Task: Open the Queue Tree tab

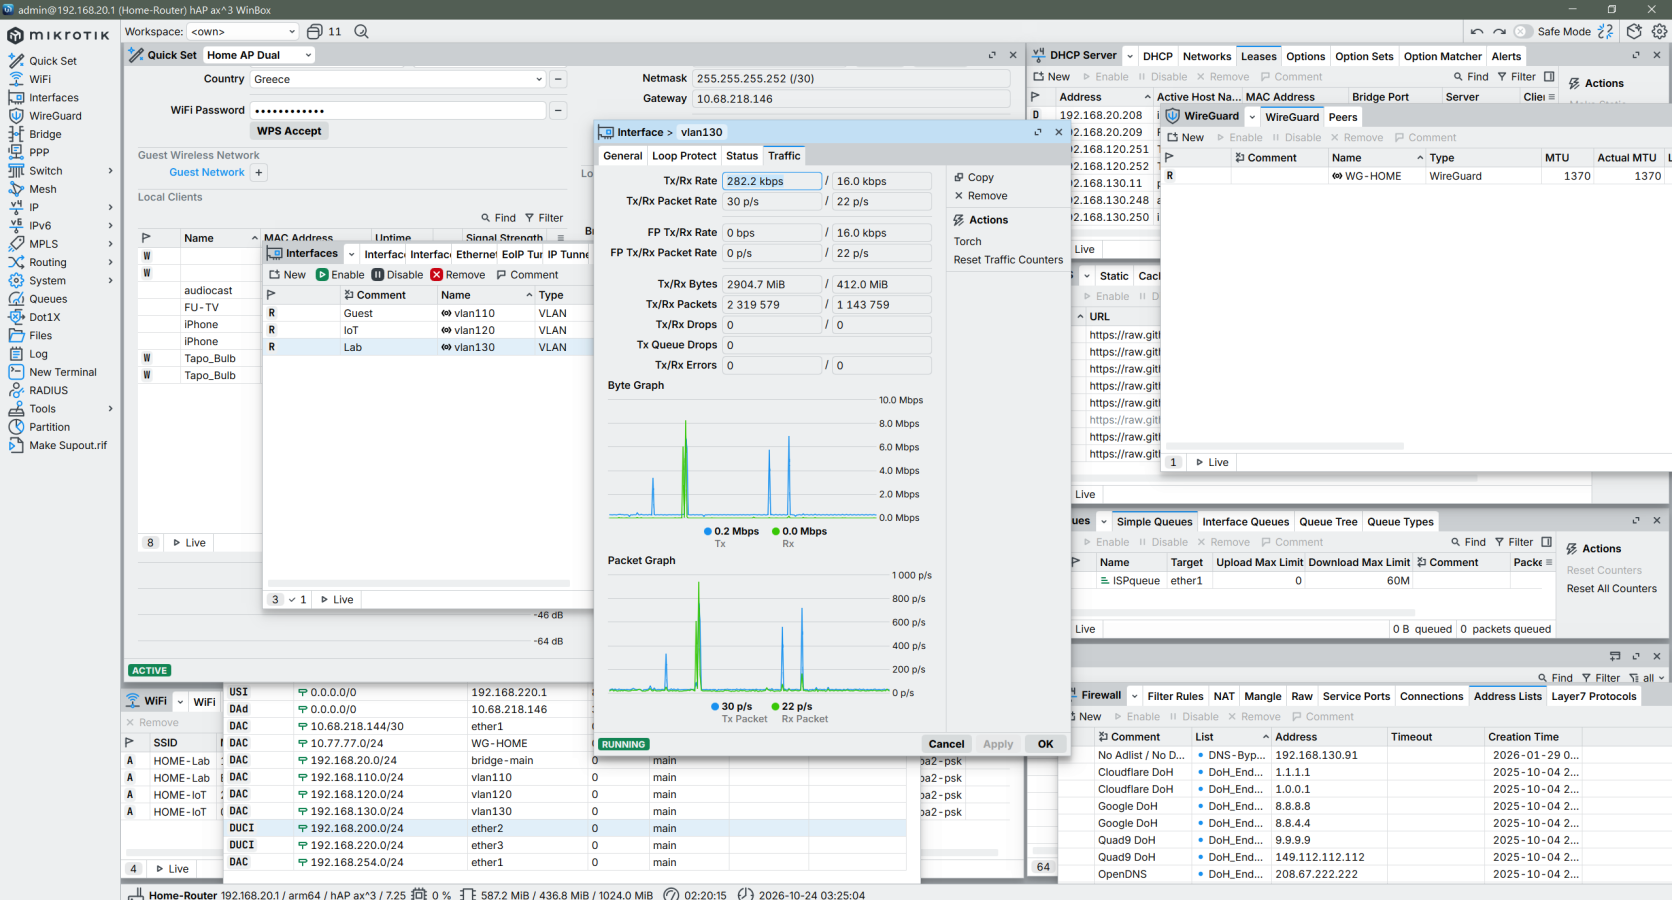Action: pyautogui.click(x=1328, y=522)
